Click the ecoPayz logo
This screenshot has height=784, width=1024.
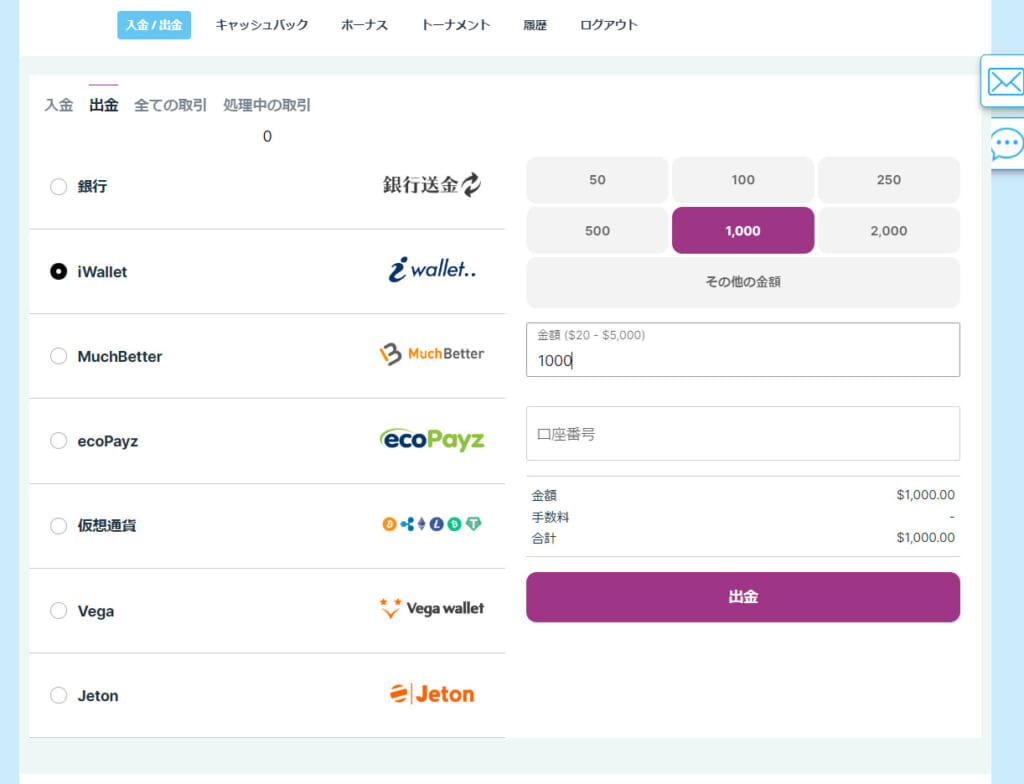pyautogui.click(x=432, y=440)
